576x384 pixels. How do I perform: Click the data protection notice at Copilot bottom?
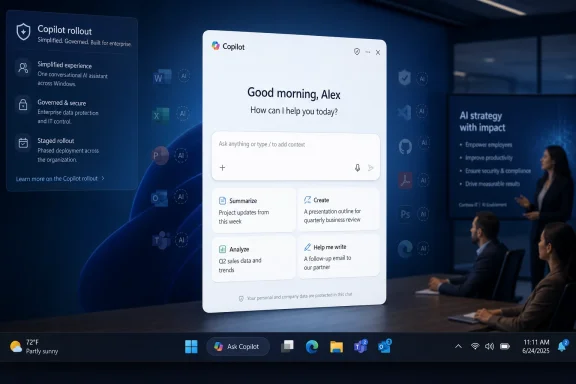[x=296, y=297]
